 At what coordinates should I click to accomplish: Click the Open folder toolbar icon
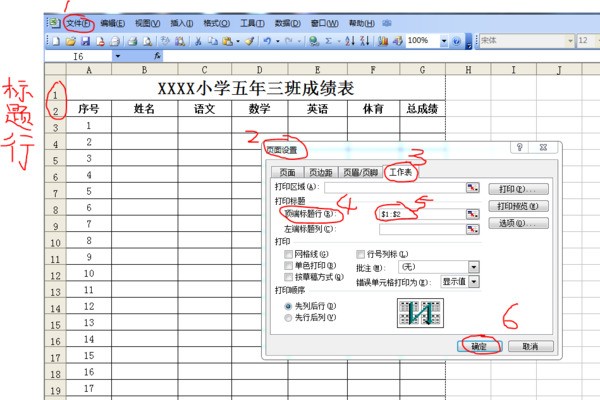71,41
